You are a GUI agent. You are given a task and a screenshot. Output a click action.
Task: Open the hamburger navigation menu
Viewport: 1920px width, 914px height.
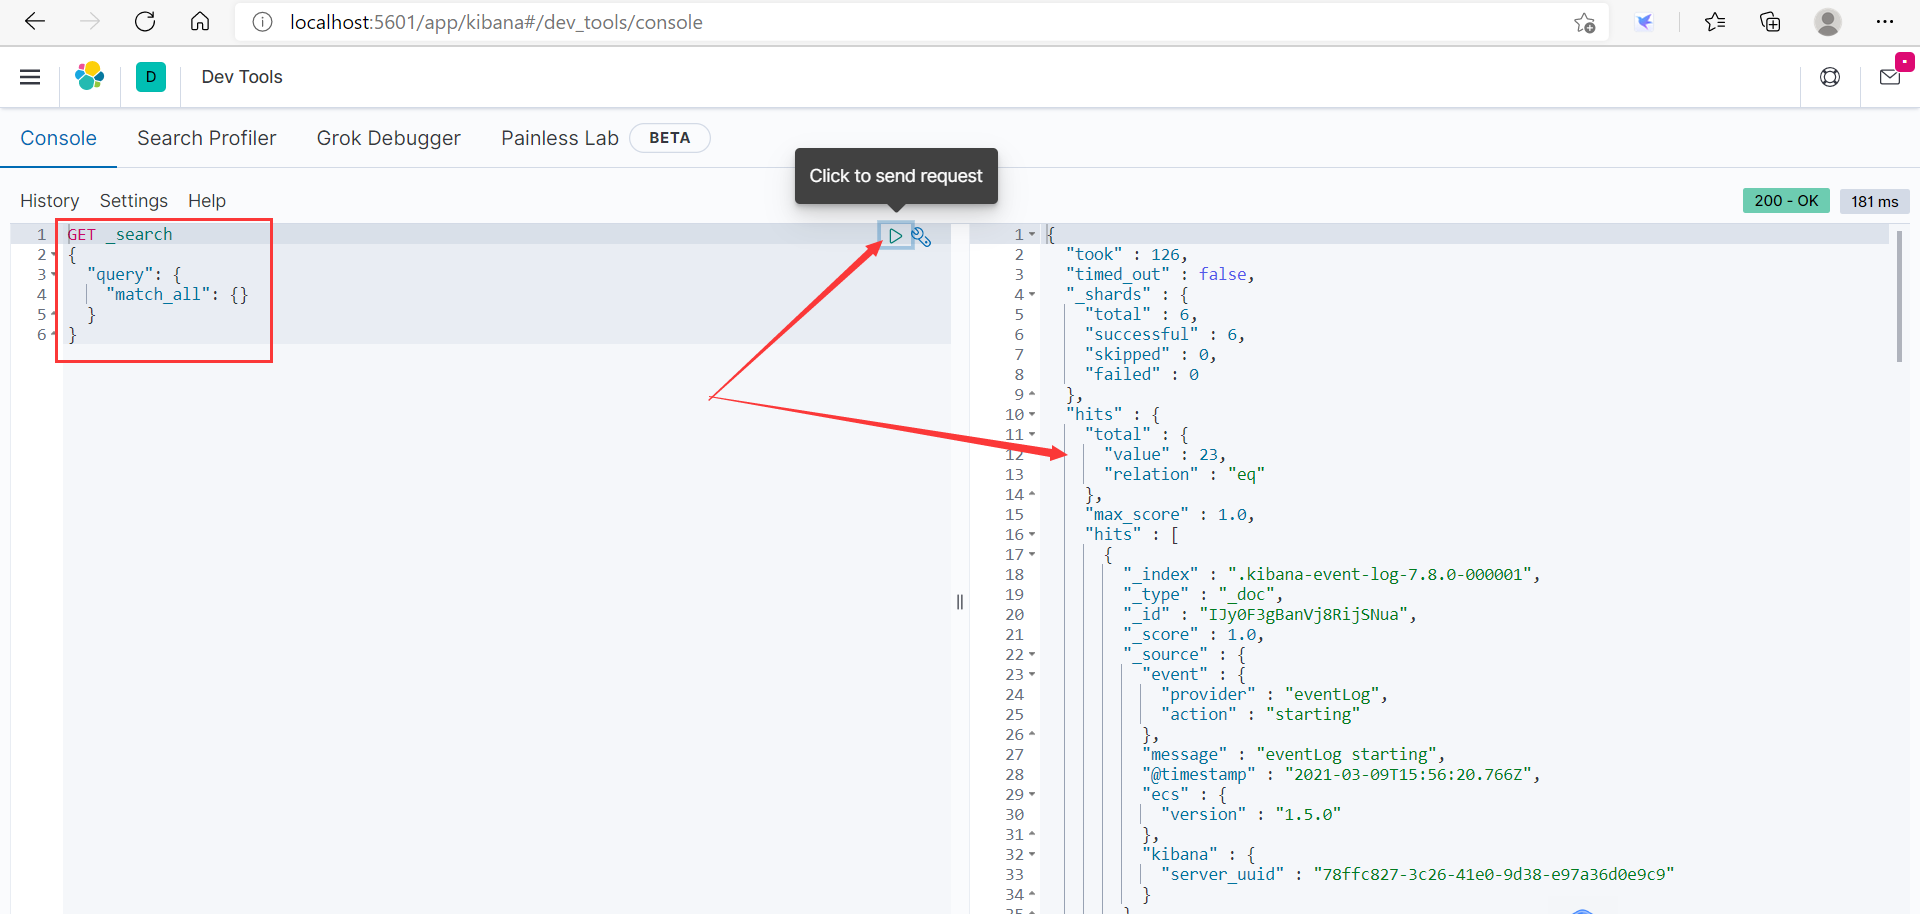(x=30, y=77)
